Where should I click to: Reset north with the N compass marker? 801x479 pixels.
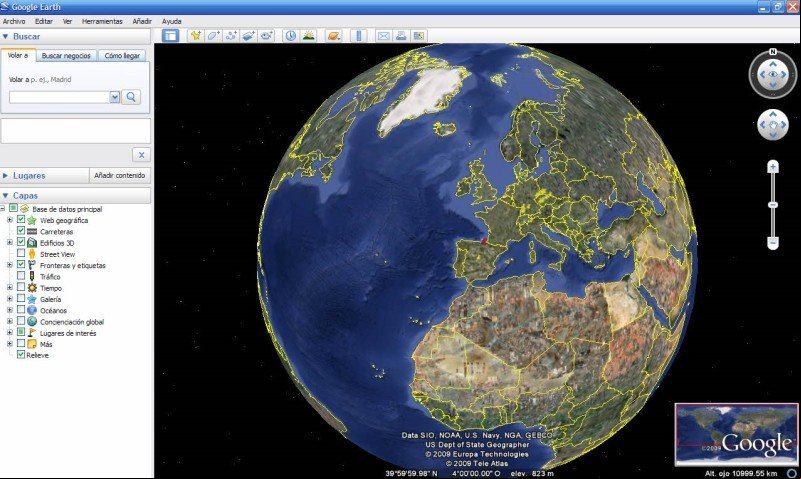click(773, 52)
